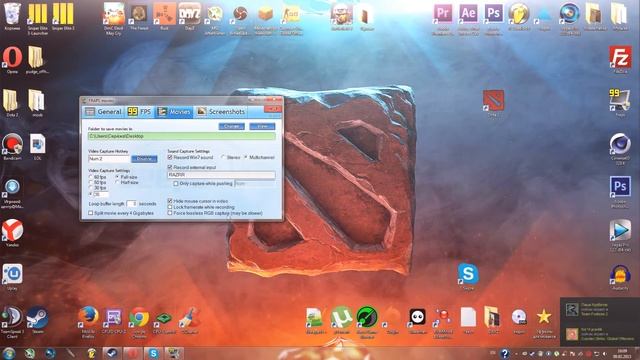640x360 pixels.
Task: Click the Windows Start button
Action: coord(9,353)
